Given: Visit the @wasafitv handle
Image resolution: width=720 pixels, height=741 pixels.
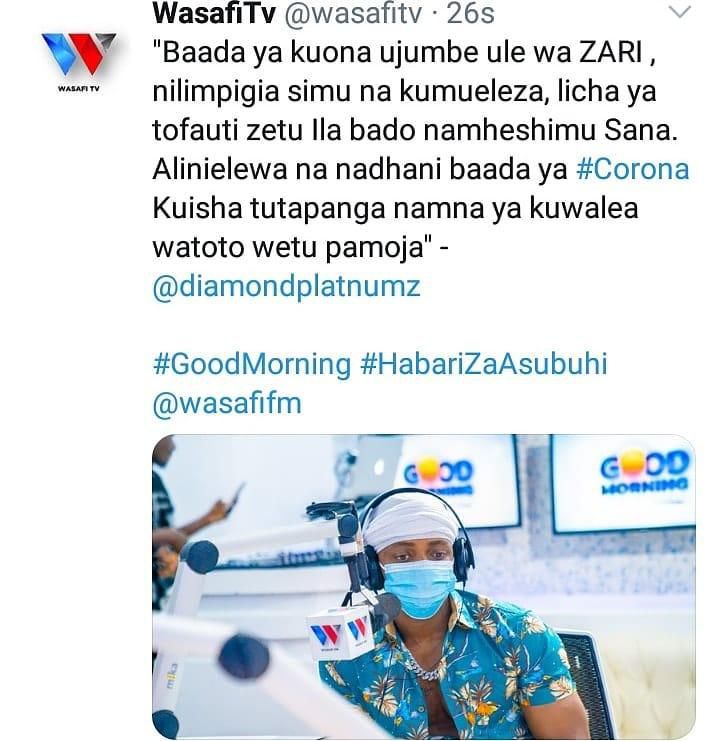Looking at the screenshot, I should 352,14.
